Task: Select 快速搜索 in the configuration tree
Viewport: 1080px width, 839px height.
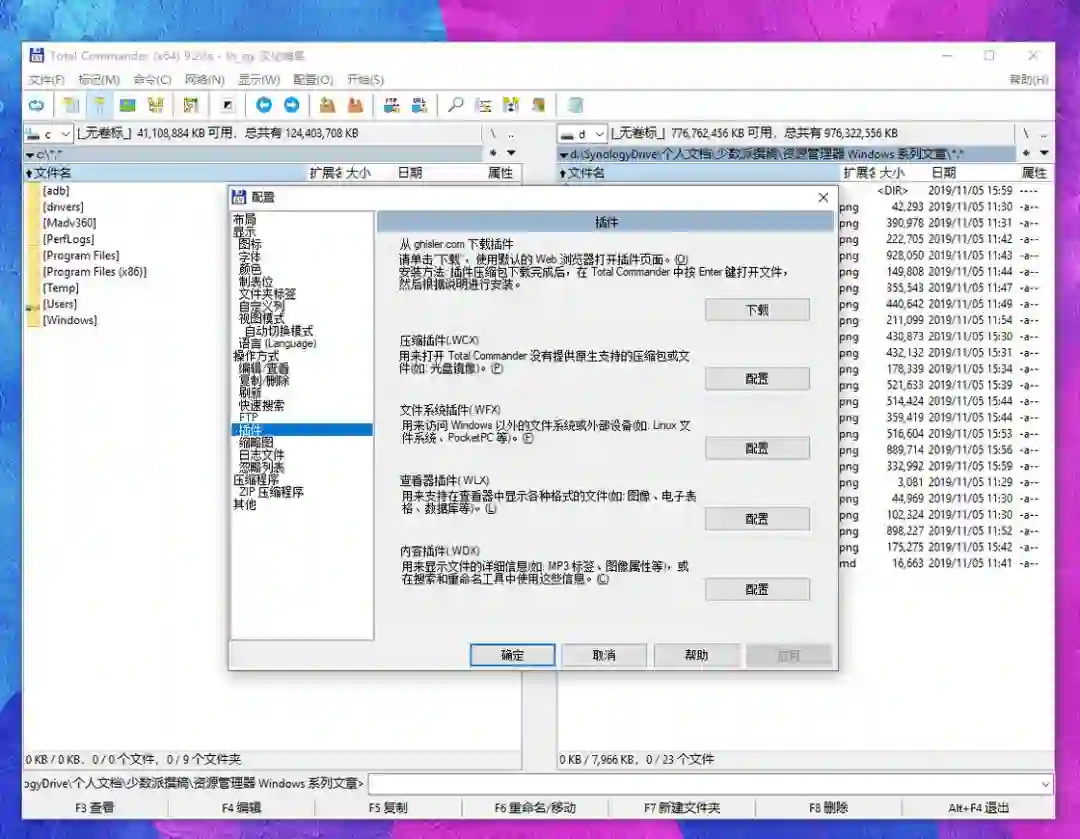Action: [x=262, y=405]
